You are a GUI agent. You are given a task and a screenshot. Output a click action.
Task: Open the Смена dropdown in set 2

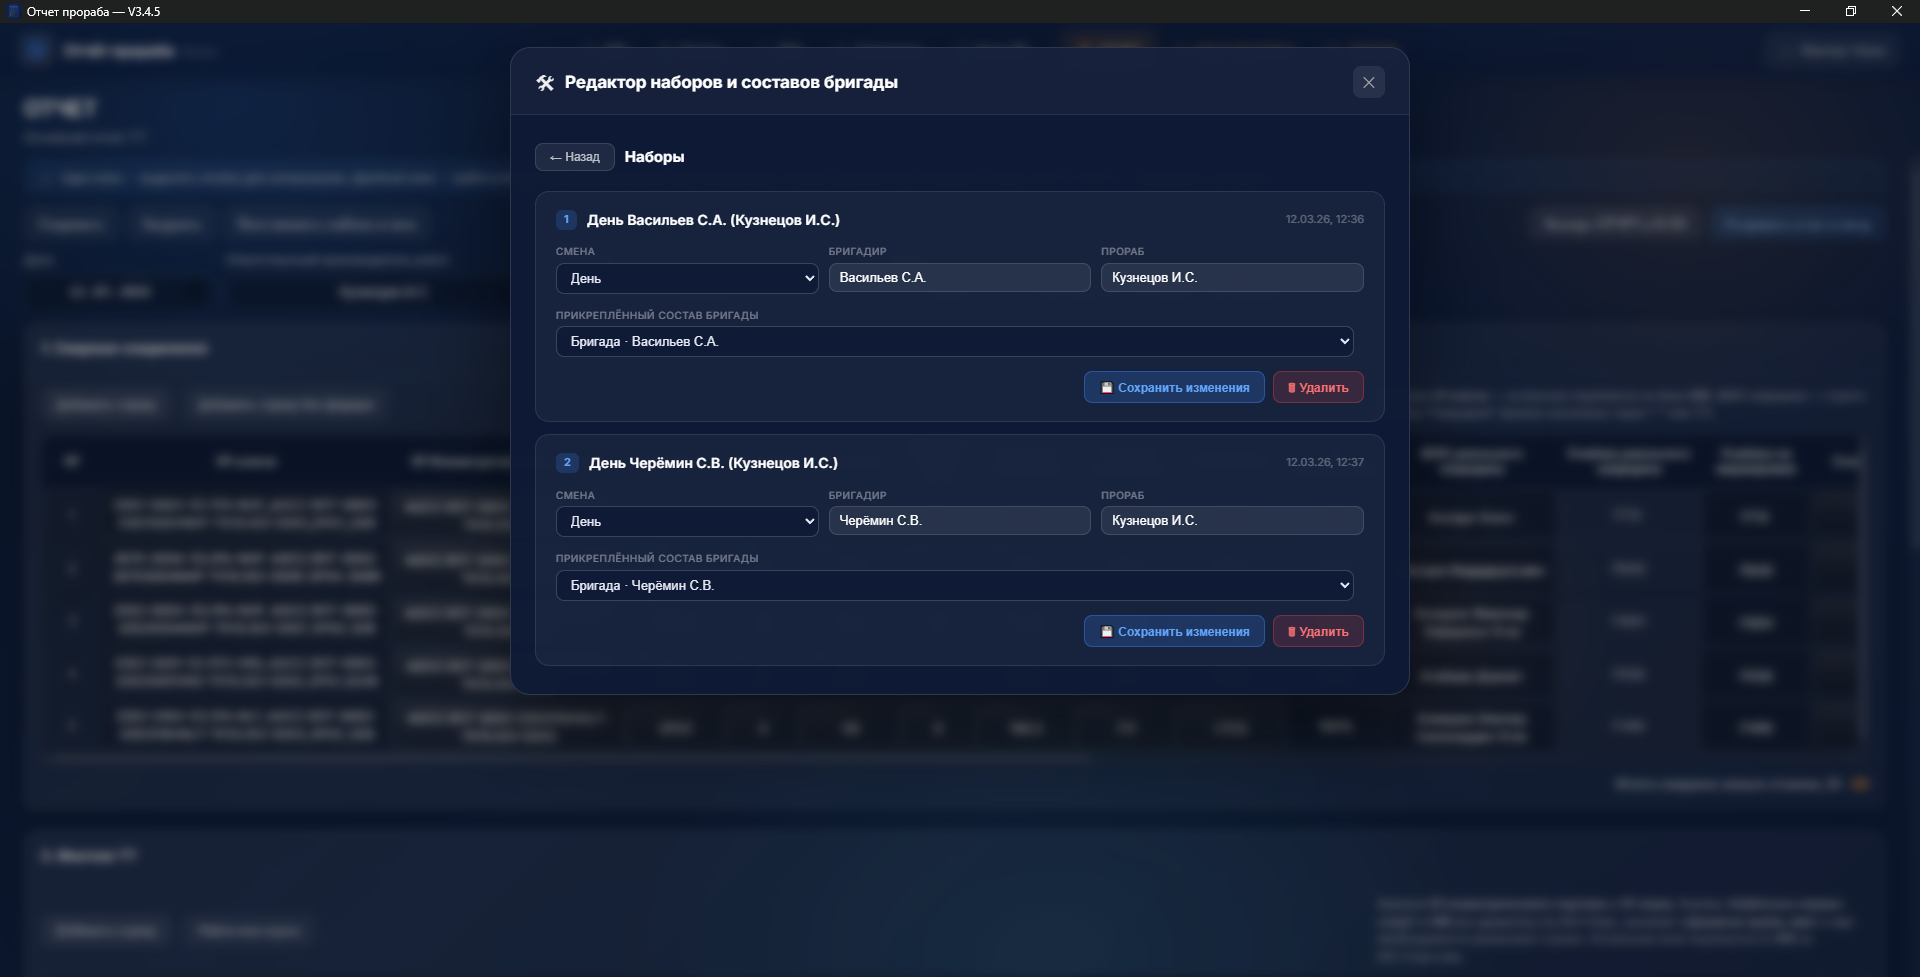click(686, 521)
